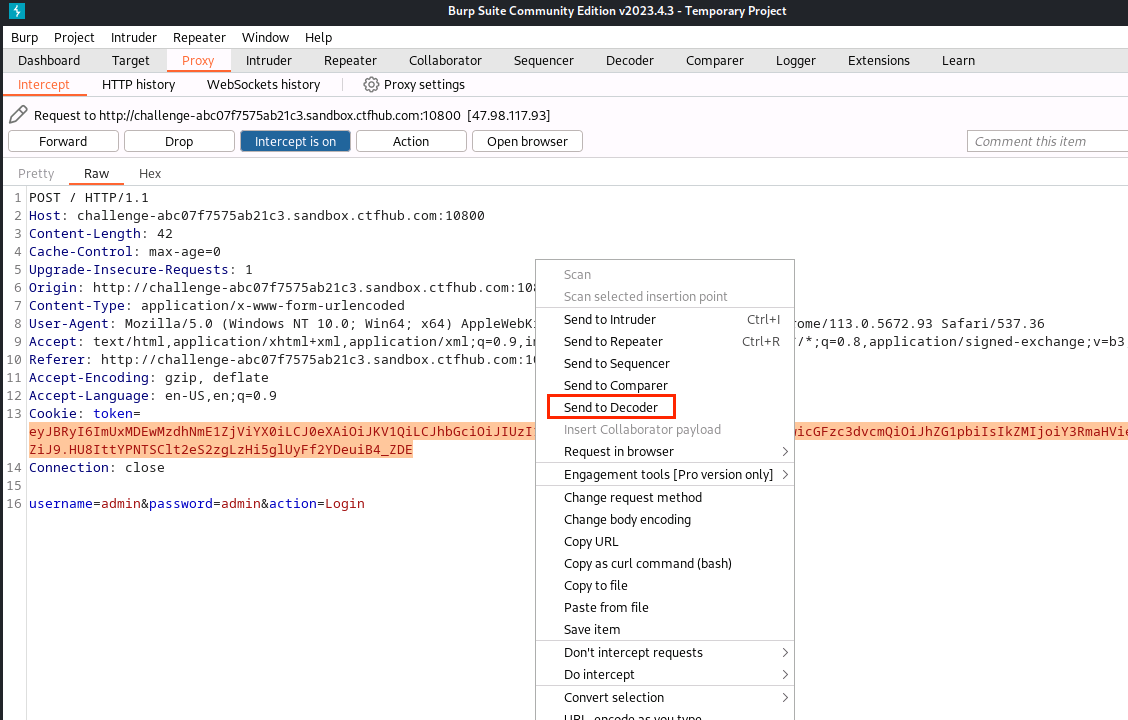Select the Raw view tab
Viewport: 1128px width, 720px height.
tap(96, 173)
